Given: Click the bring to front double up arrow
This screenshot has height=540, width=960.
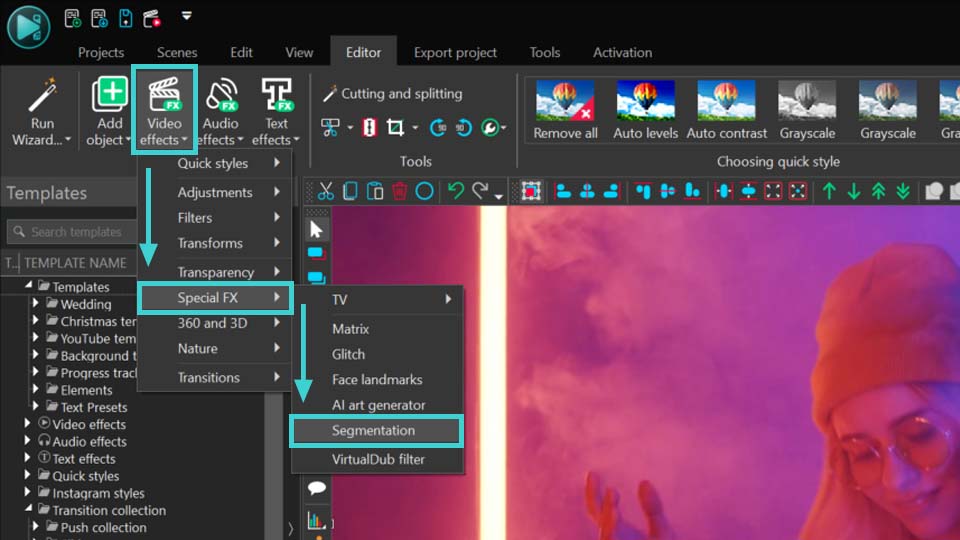Looking at the screenshot, I should [x=878, y=191].
